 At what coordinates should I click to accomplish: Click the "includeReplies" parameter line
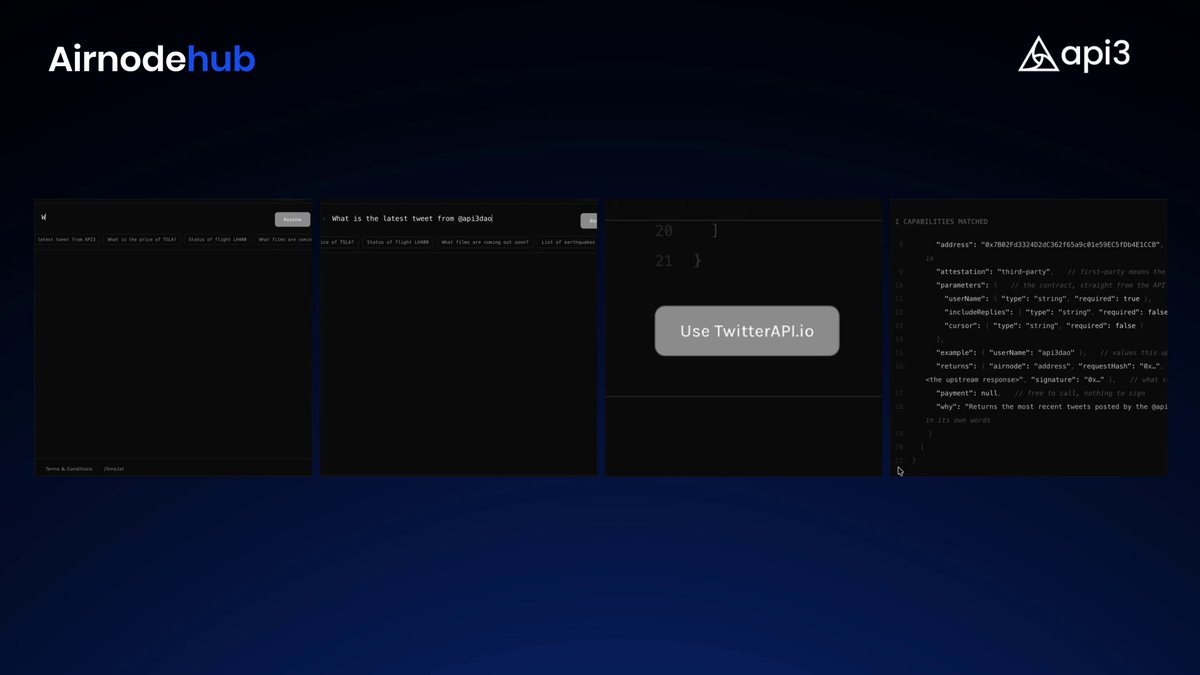tap(1056, 312)
